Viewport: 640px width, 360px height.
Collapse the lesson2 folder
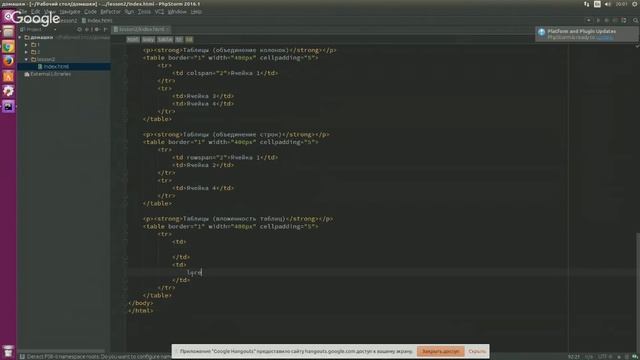(x=26, y=59)
